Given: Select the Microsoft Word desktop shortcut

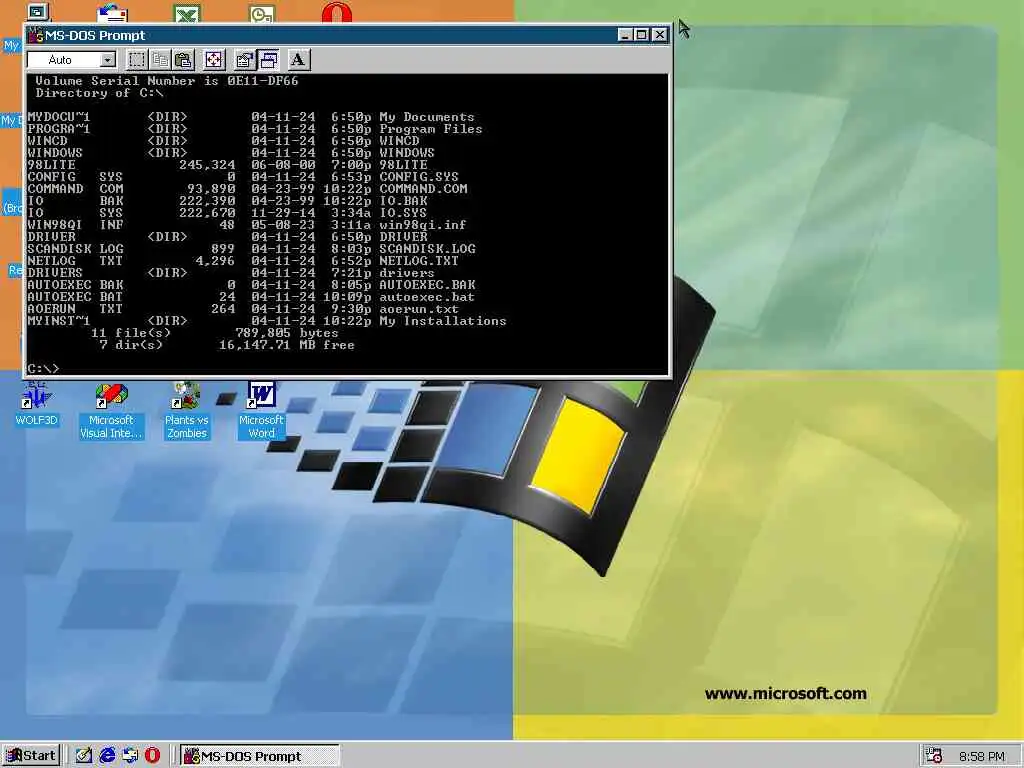Looking at the screenshot, I should coord(261,411).
